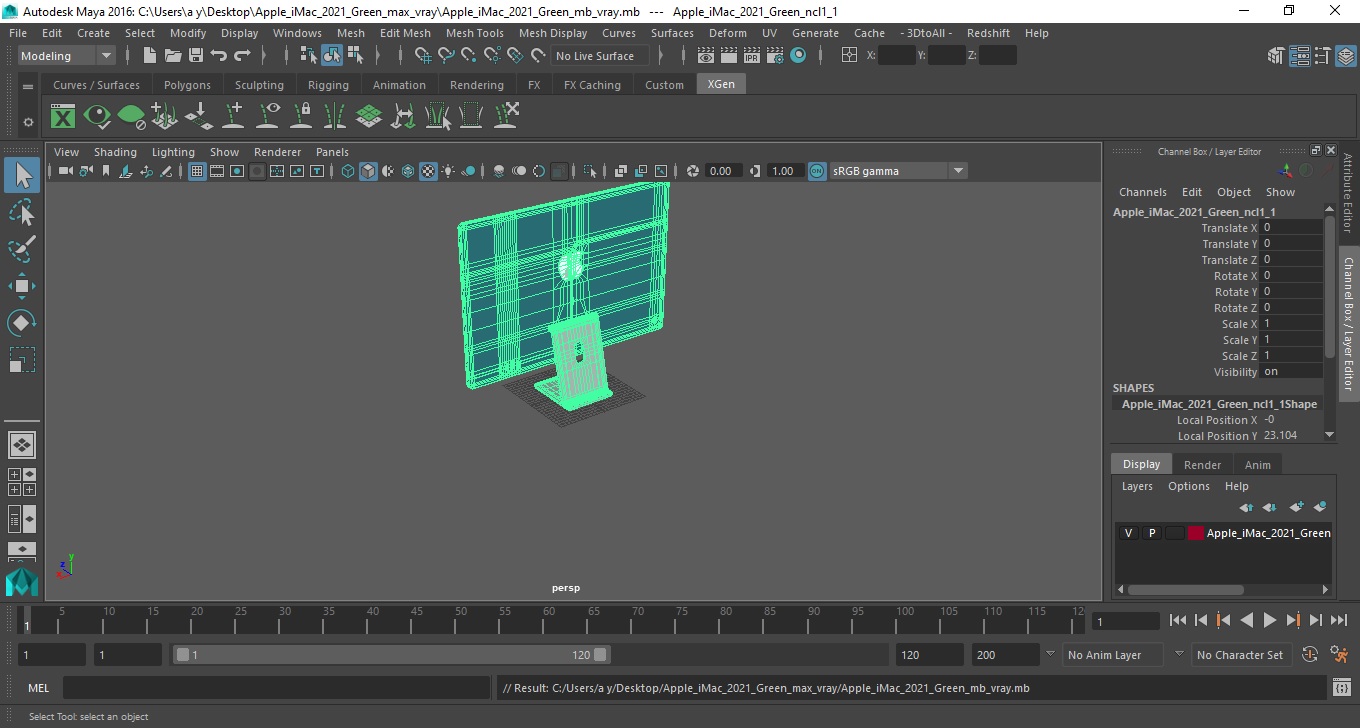This screenshot has height=728, width=1360.
Task: Click the Maya logo quick layout icon
Action: [x=22, y=581]
